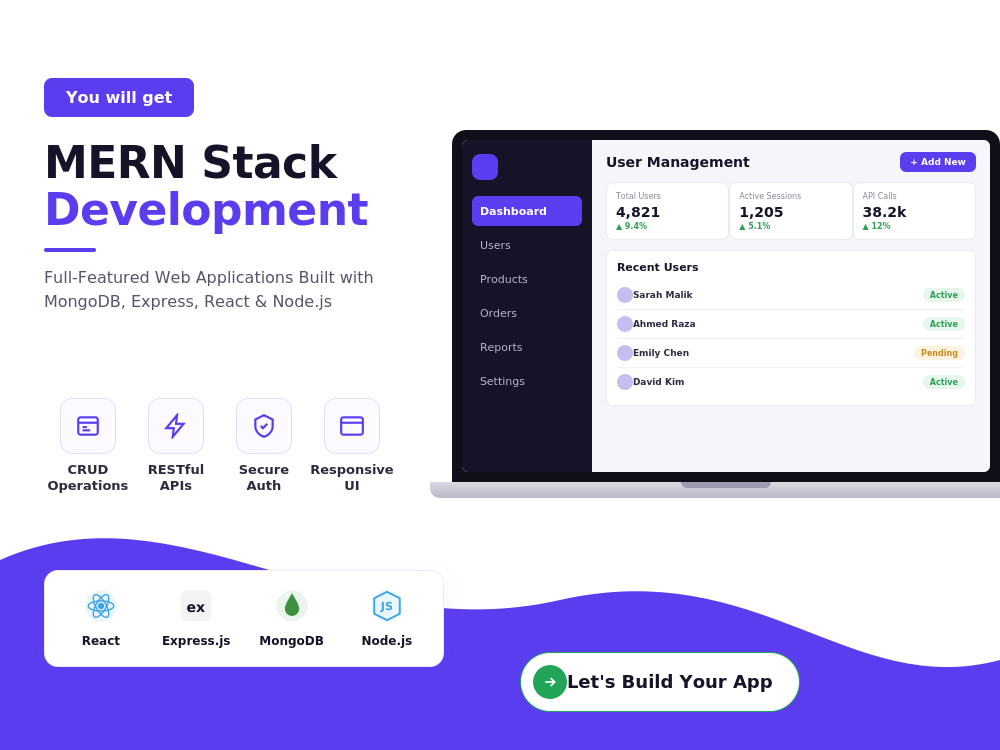Click the 5.1% growth indicator

[x=755, y=226]
